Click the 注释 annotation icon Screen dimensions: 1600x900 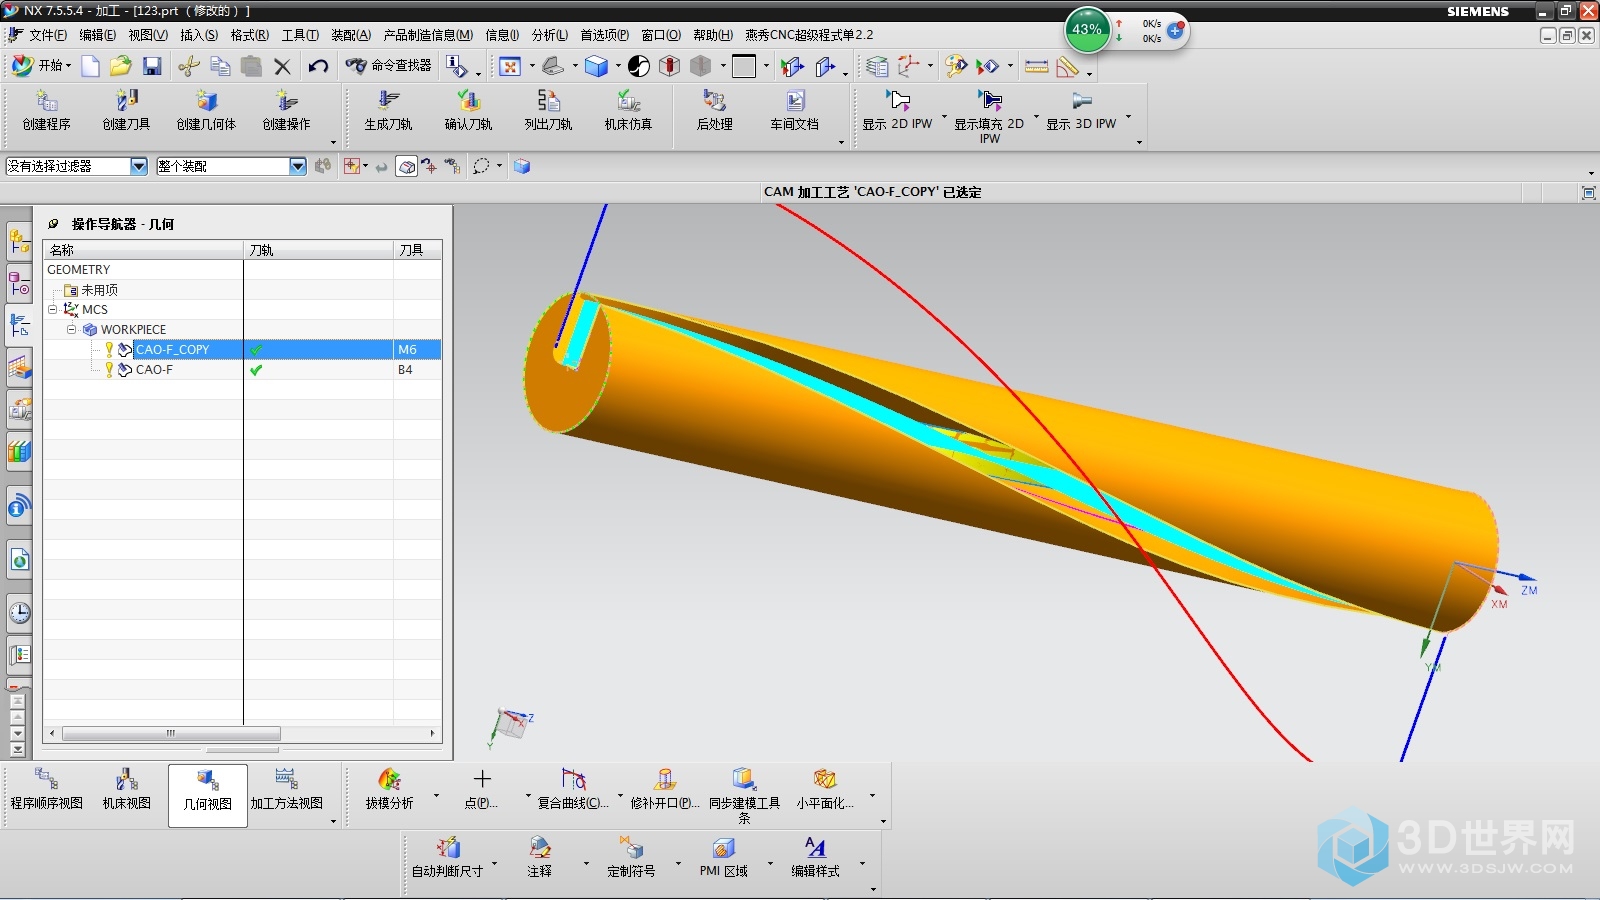coord(540,848)
